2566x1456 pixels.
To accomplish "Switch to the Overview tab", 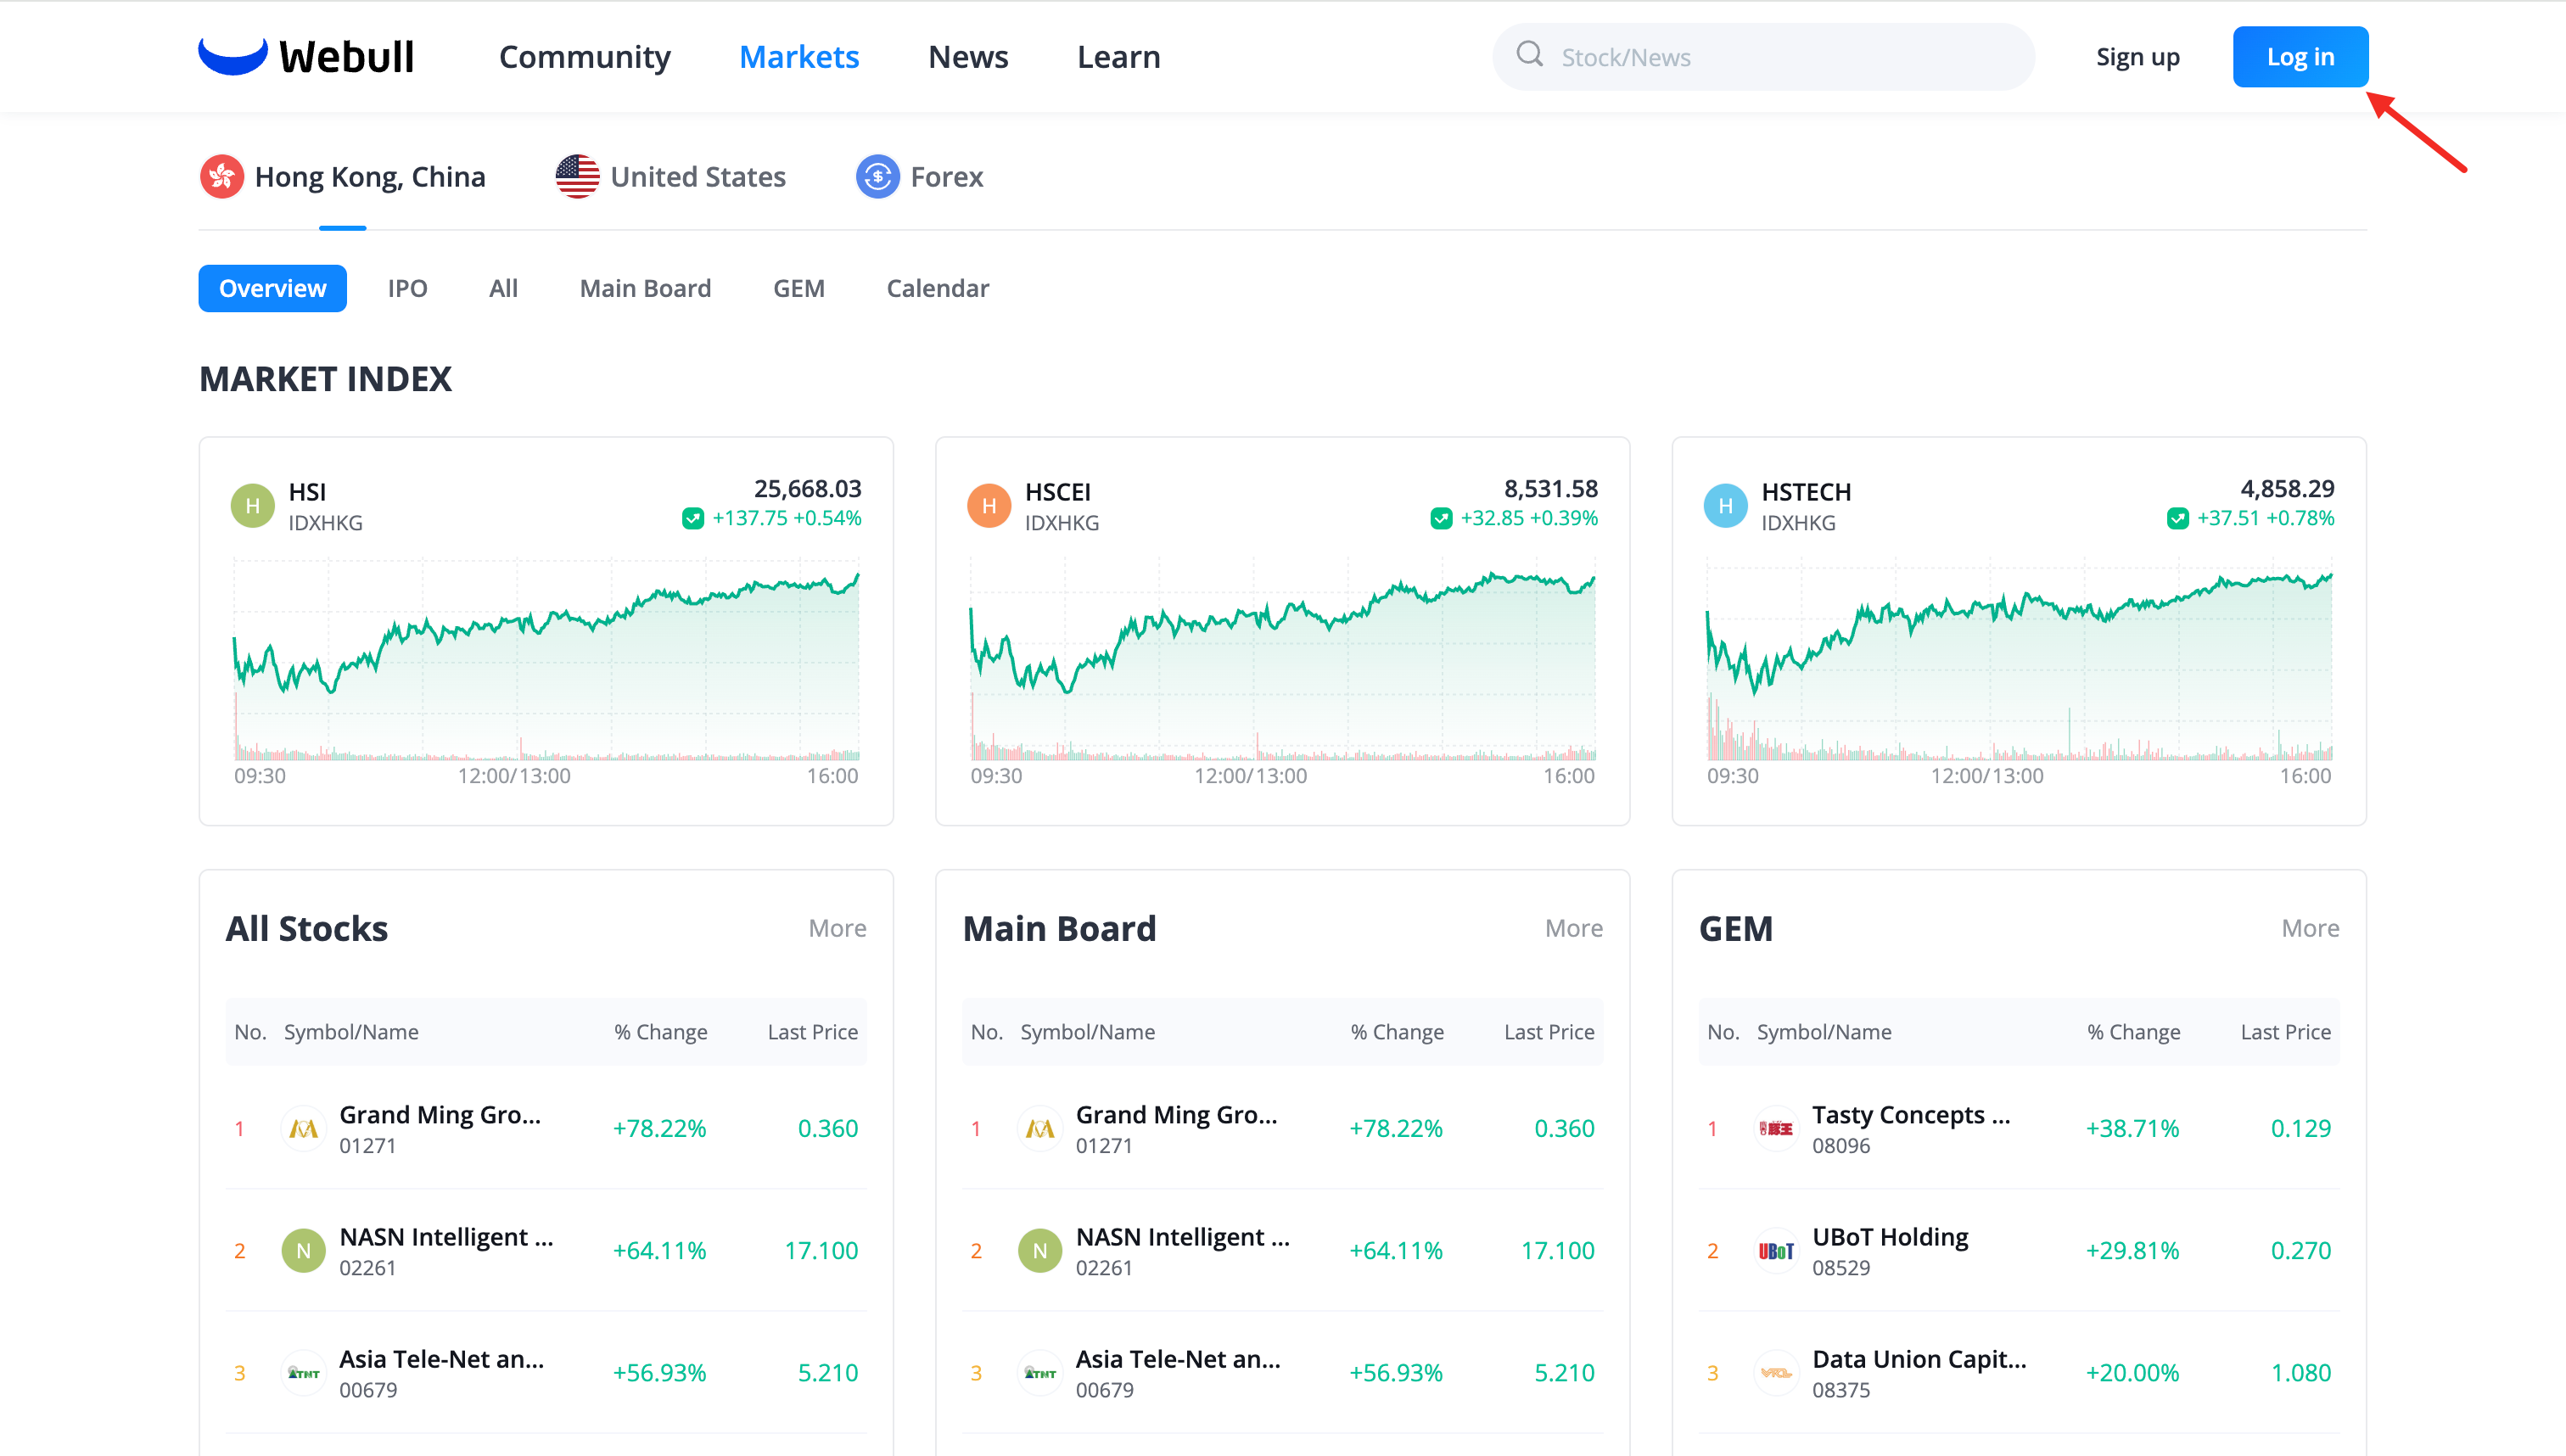I will 272,288.
